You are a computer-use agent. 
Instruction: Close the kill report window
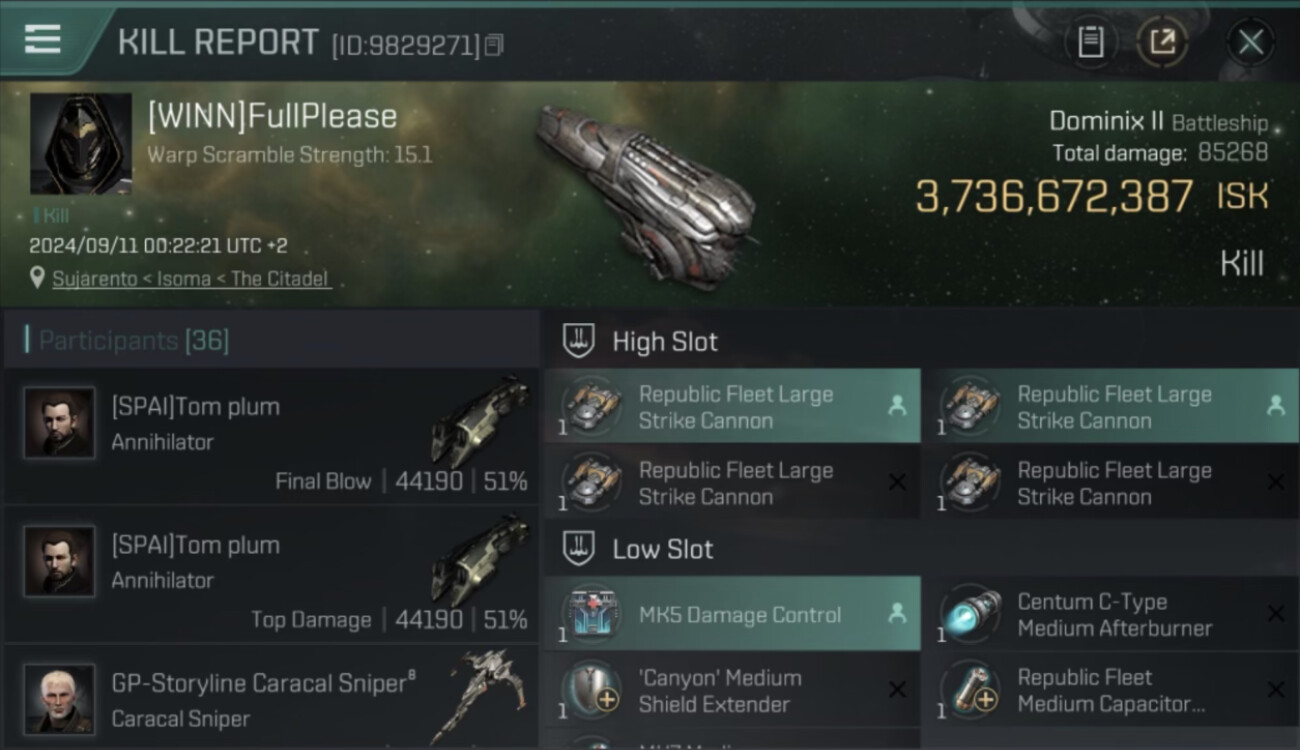[1250, 42]
